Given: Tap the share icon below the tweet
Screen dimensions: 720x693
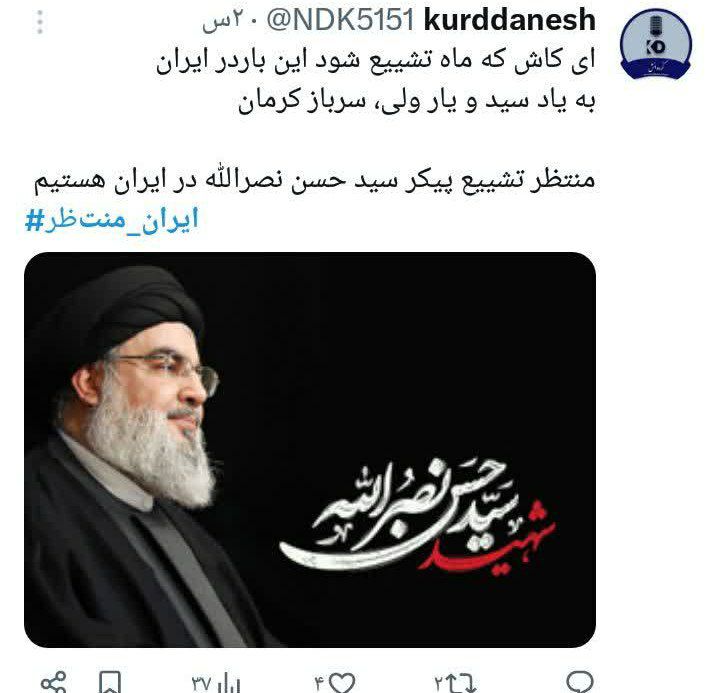Looking at the screenshot, I should [x=54, y=682].
